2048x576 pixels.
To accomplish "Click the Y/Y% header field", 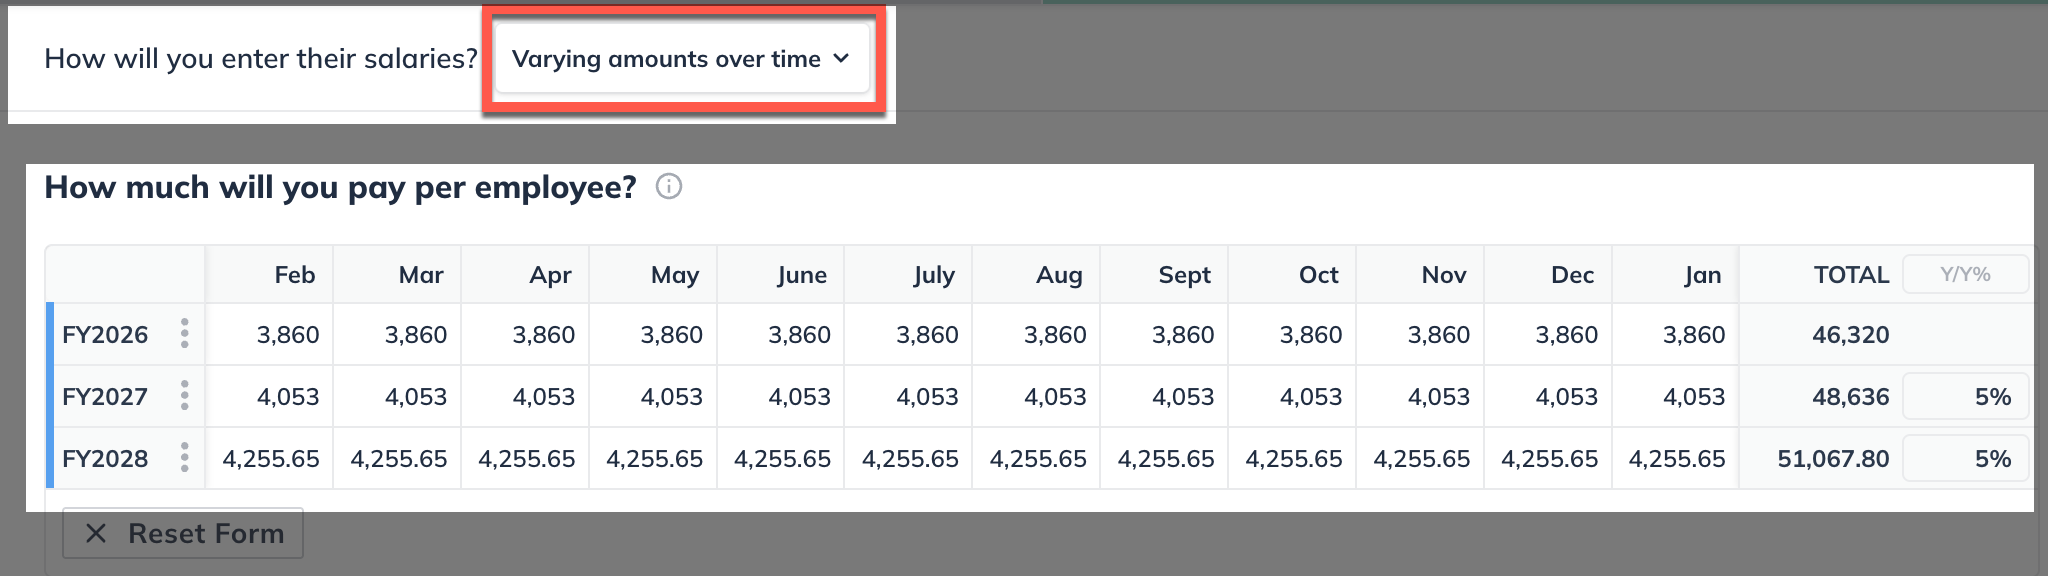I will tap(1965, 274).
